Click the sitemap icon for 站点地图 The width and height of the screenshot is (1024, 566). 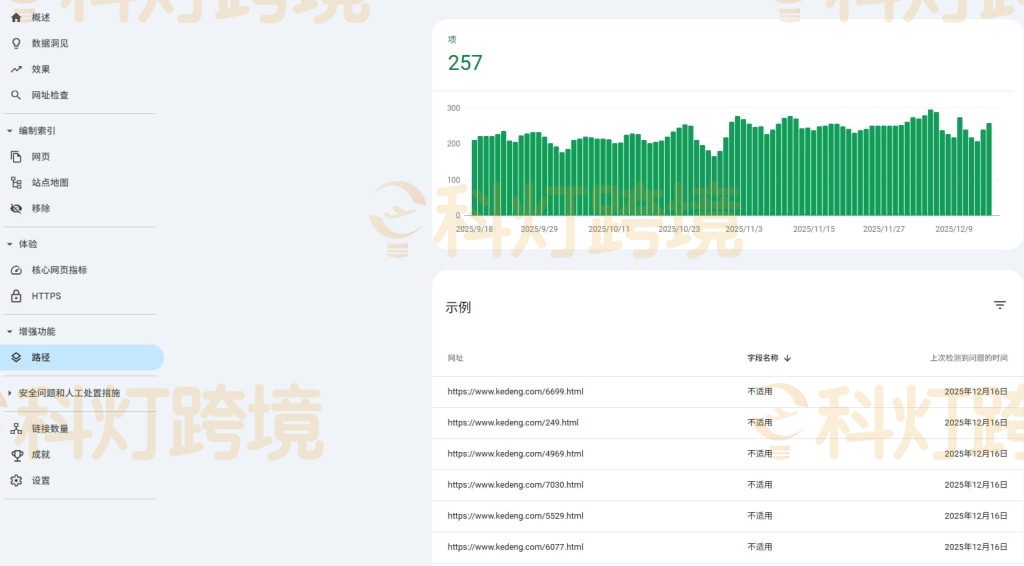click(16, 183)
